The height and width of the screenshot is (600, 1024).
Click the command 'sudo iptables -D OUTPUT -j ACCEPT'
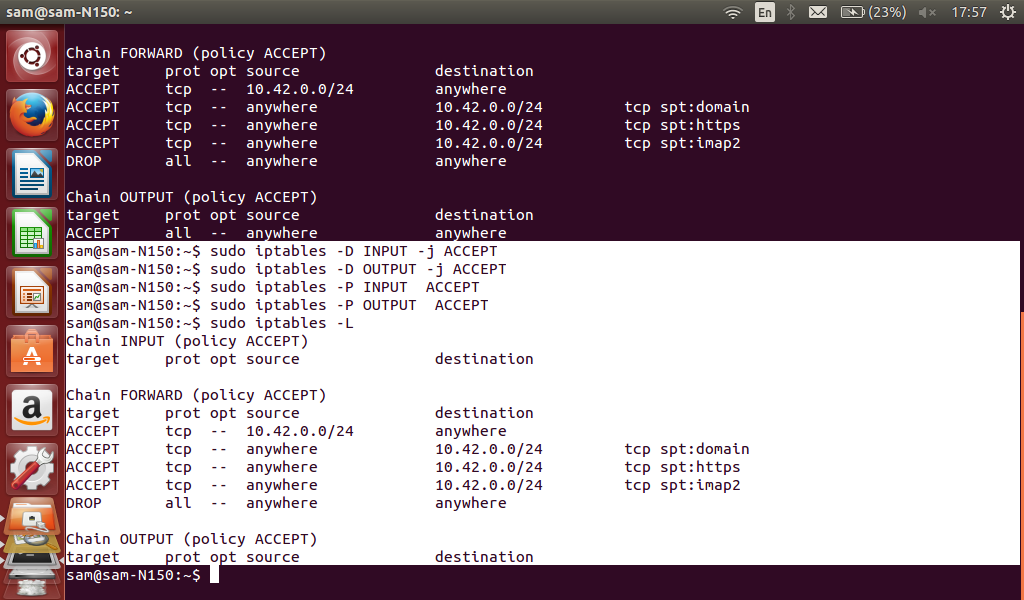[x=358, y=269]
